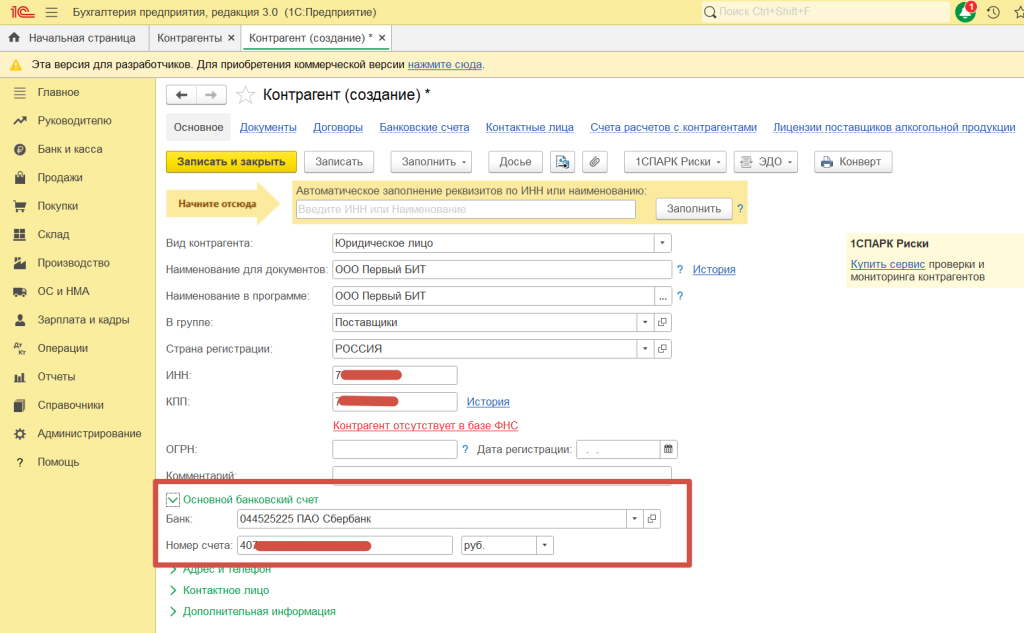Image resolution: width=1024 pixels, height=633 pixels.
Task: Click the Контрагент отсутствует в базе ФНС link
Action: tap(425, 426)
